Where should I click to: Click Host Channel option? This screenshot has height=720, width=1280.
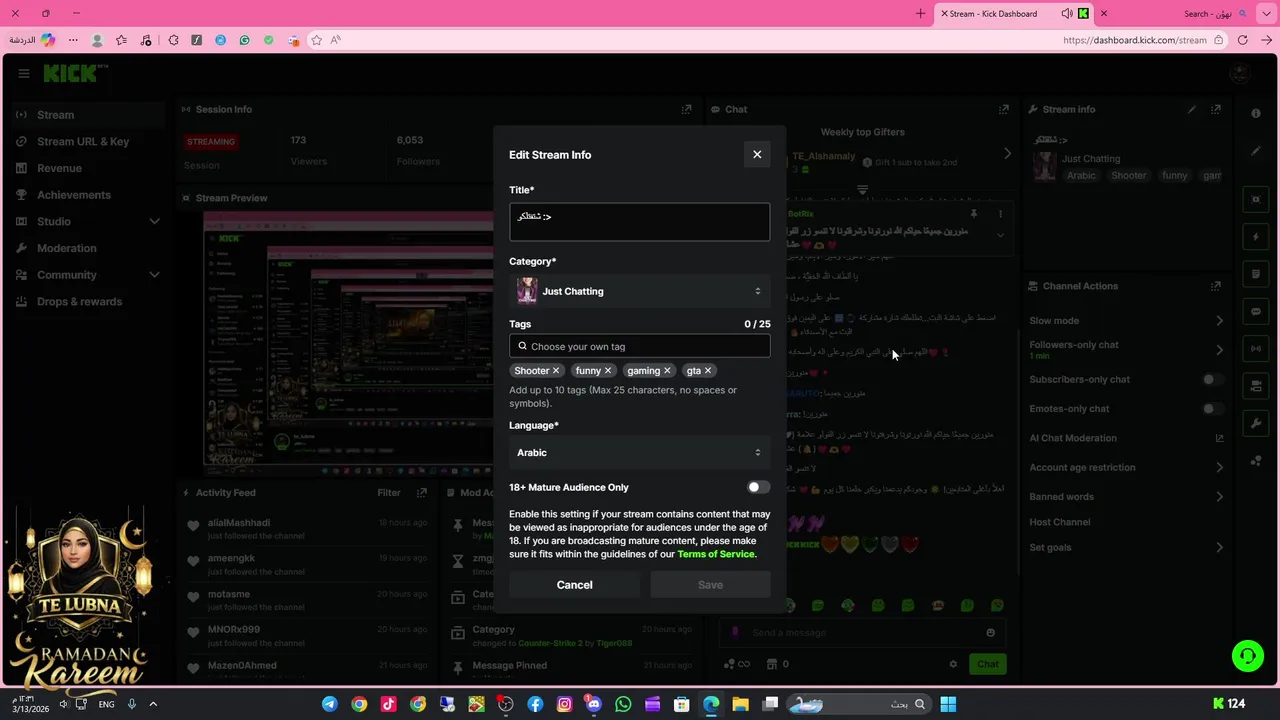pyautogui.click(x=1059, y=522)
